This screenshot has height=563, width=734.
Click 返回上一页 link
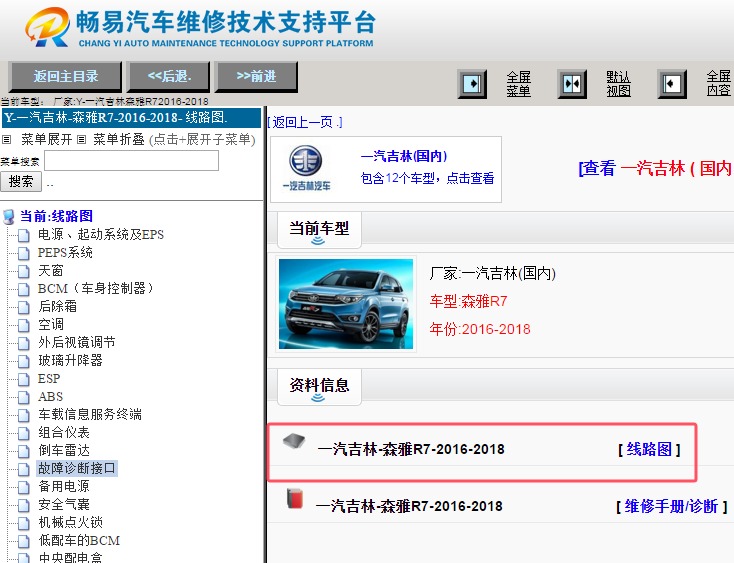click(305, 122)
